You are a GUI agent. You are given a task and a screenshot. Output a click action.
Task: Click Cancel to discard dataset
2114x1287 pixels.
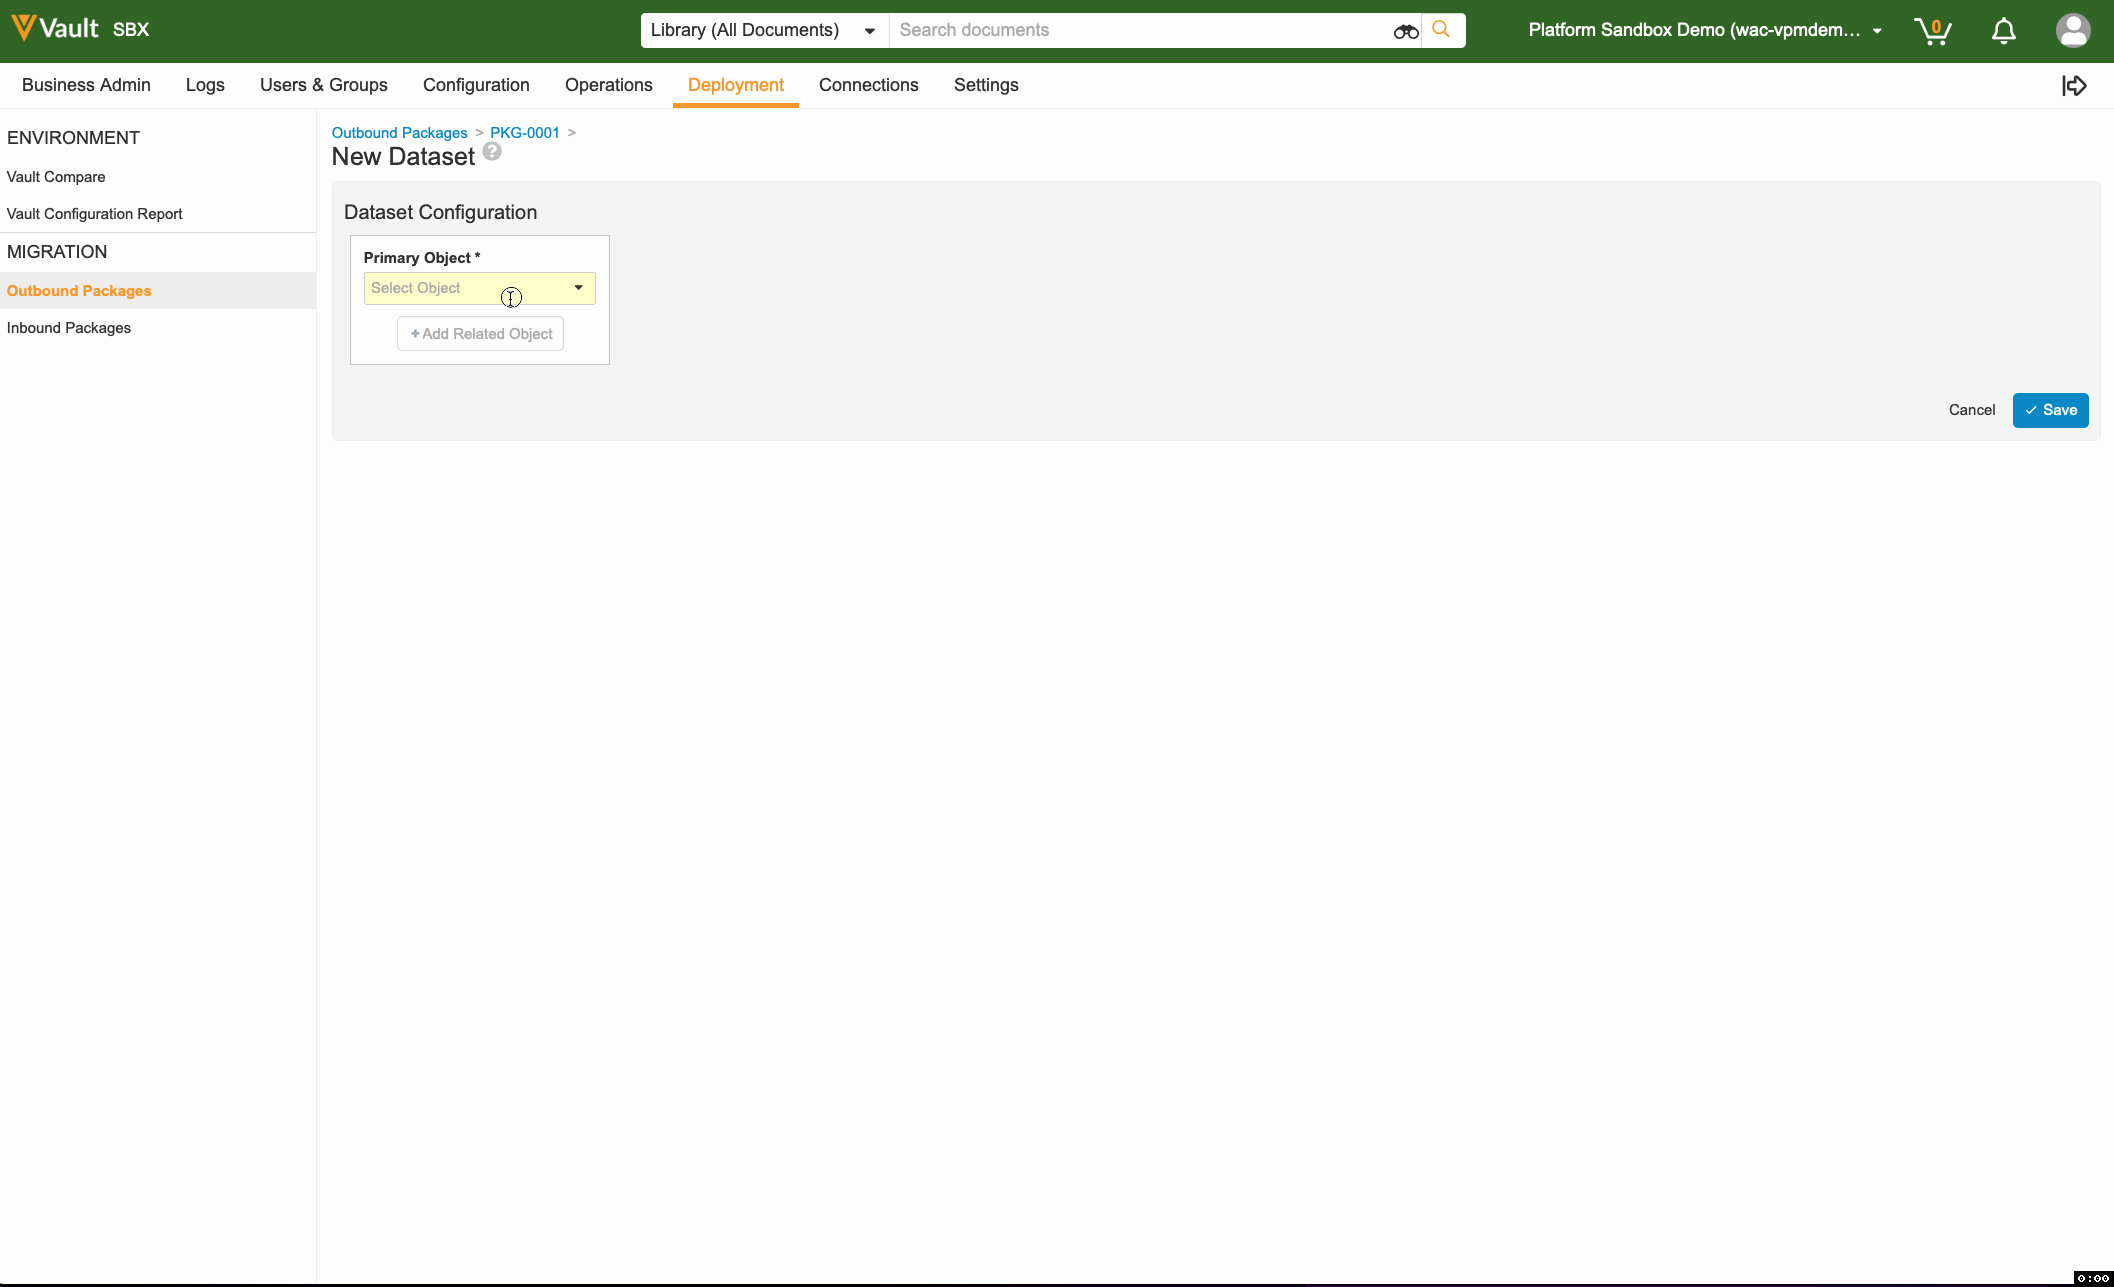pos(1971,410)
